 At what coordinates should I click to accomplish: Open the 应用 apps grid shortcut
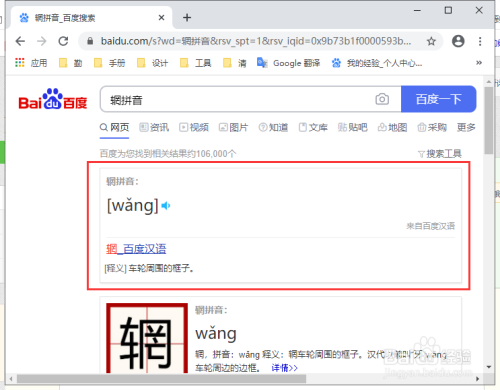tap(31, 63)
